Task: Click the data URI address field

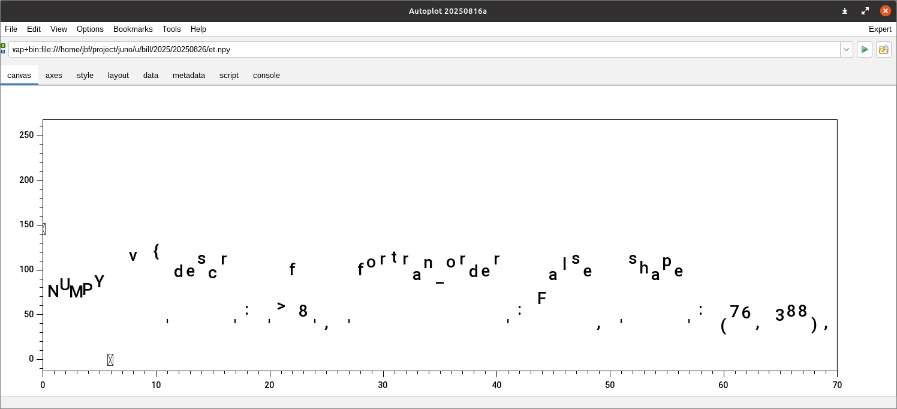Action: tap(420, 49)
